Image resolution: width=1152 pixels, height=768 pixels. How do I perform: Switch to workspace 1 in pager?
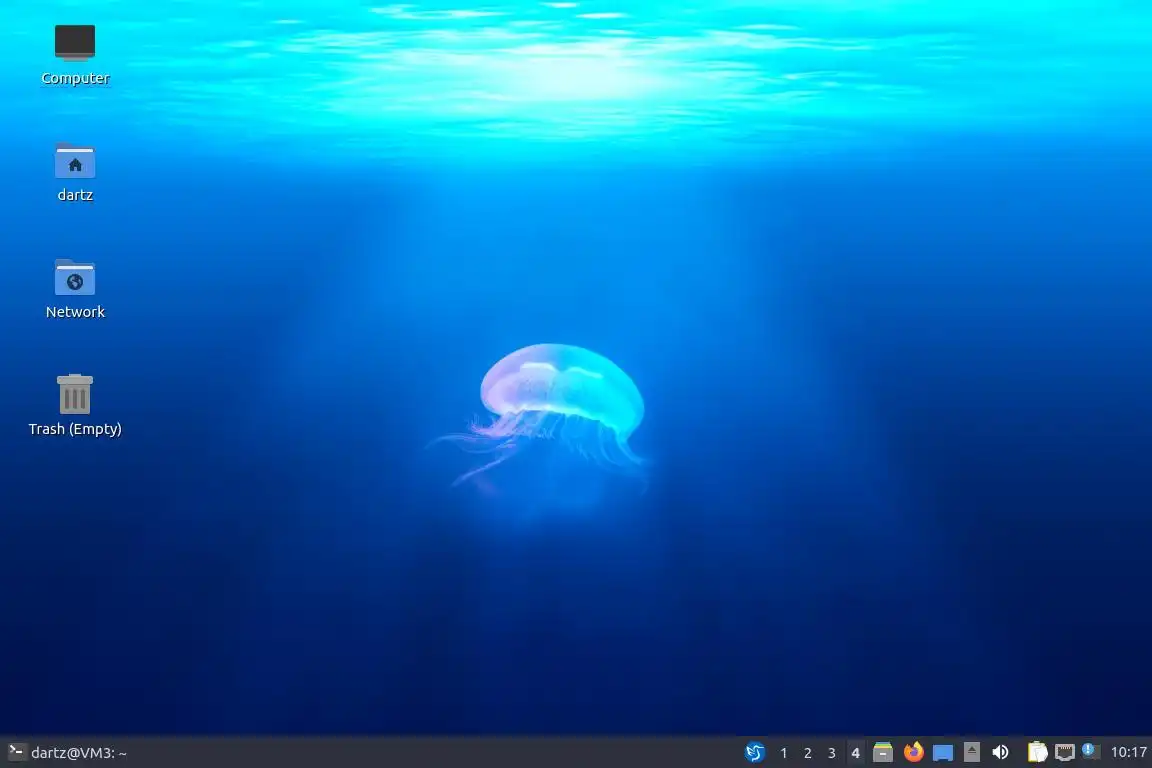(783, 753)
